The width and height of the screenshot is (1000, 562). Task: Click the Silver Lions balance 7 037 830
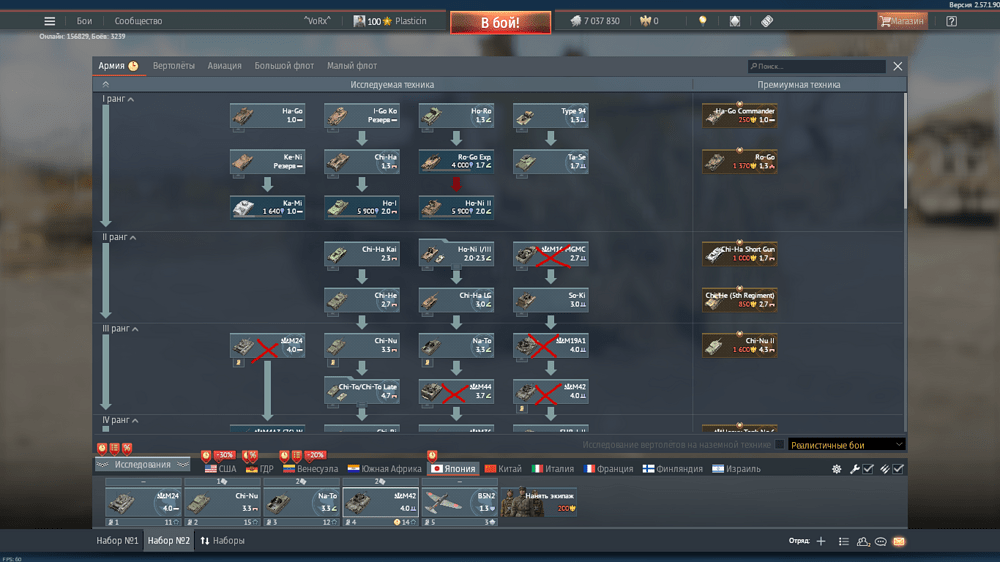(x=595, y=21)
